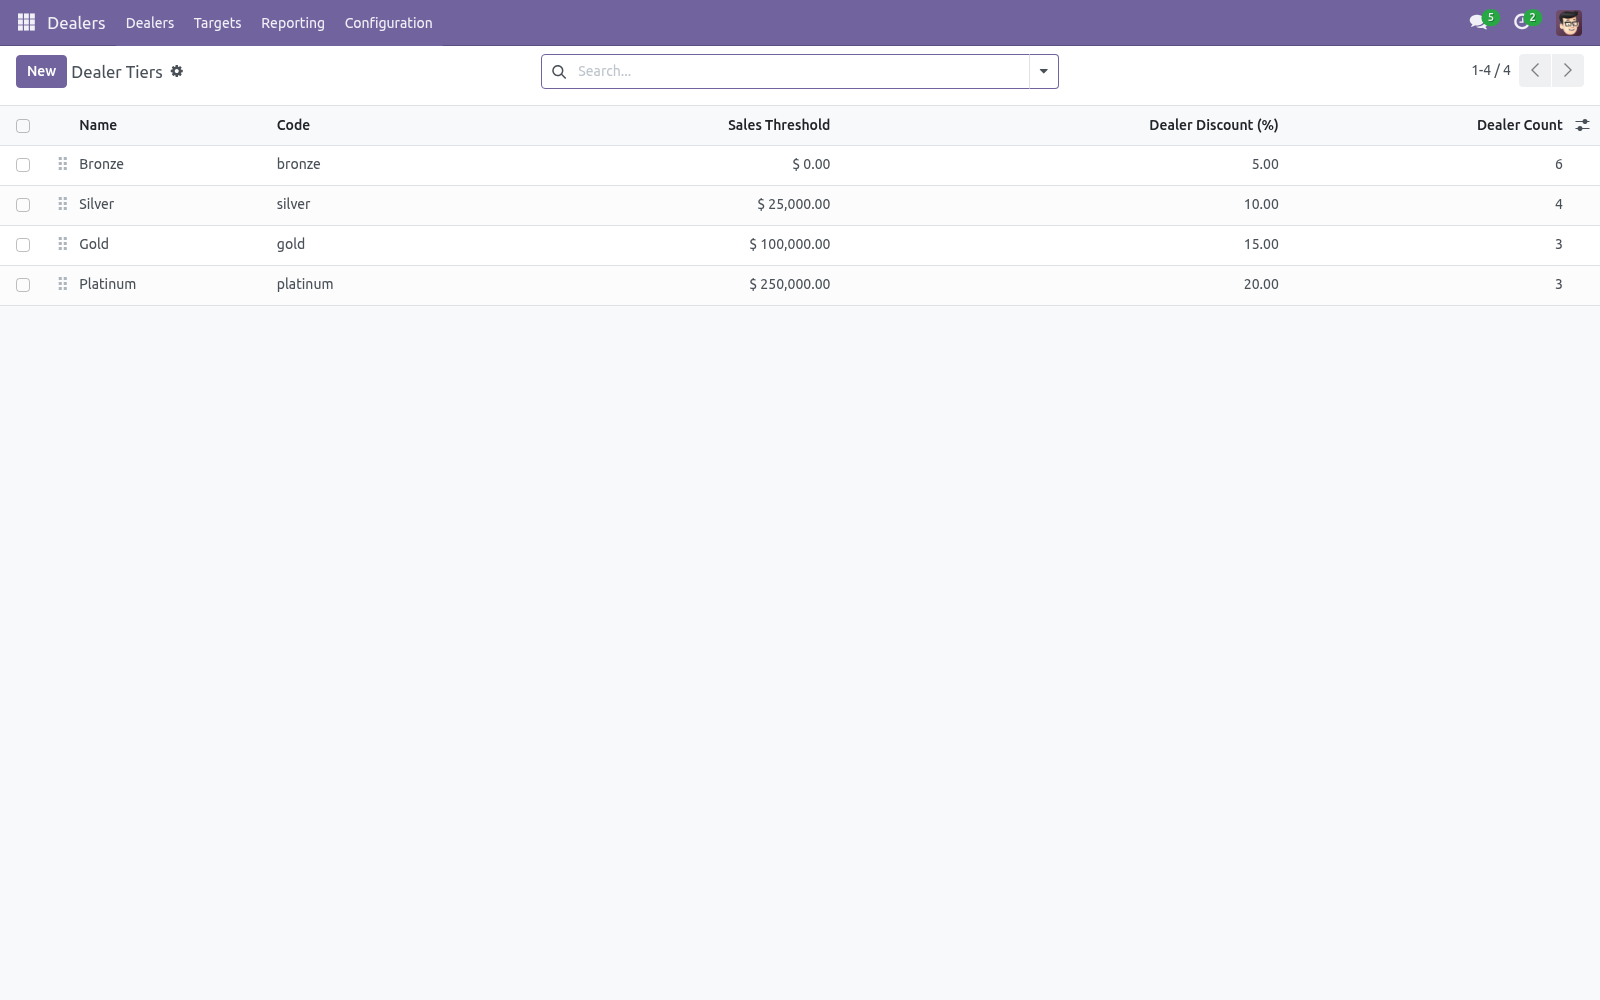1600x1000 pixels.
Task: Grab the Gold row drag handle
Action: (x=62, y=244)
